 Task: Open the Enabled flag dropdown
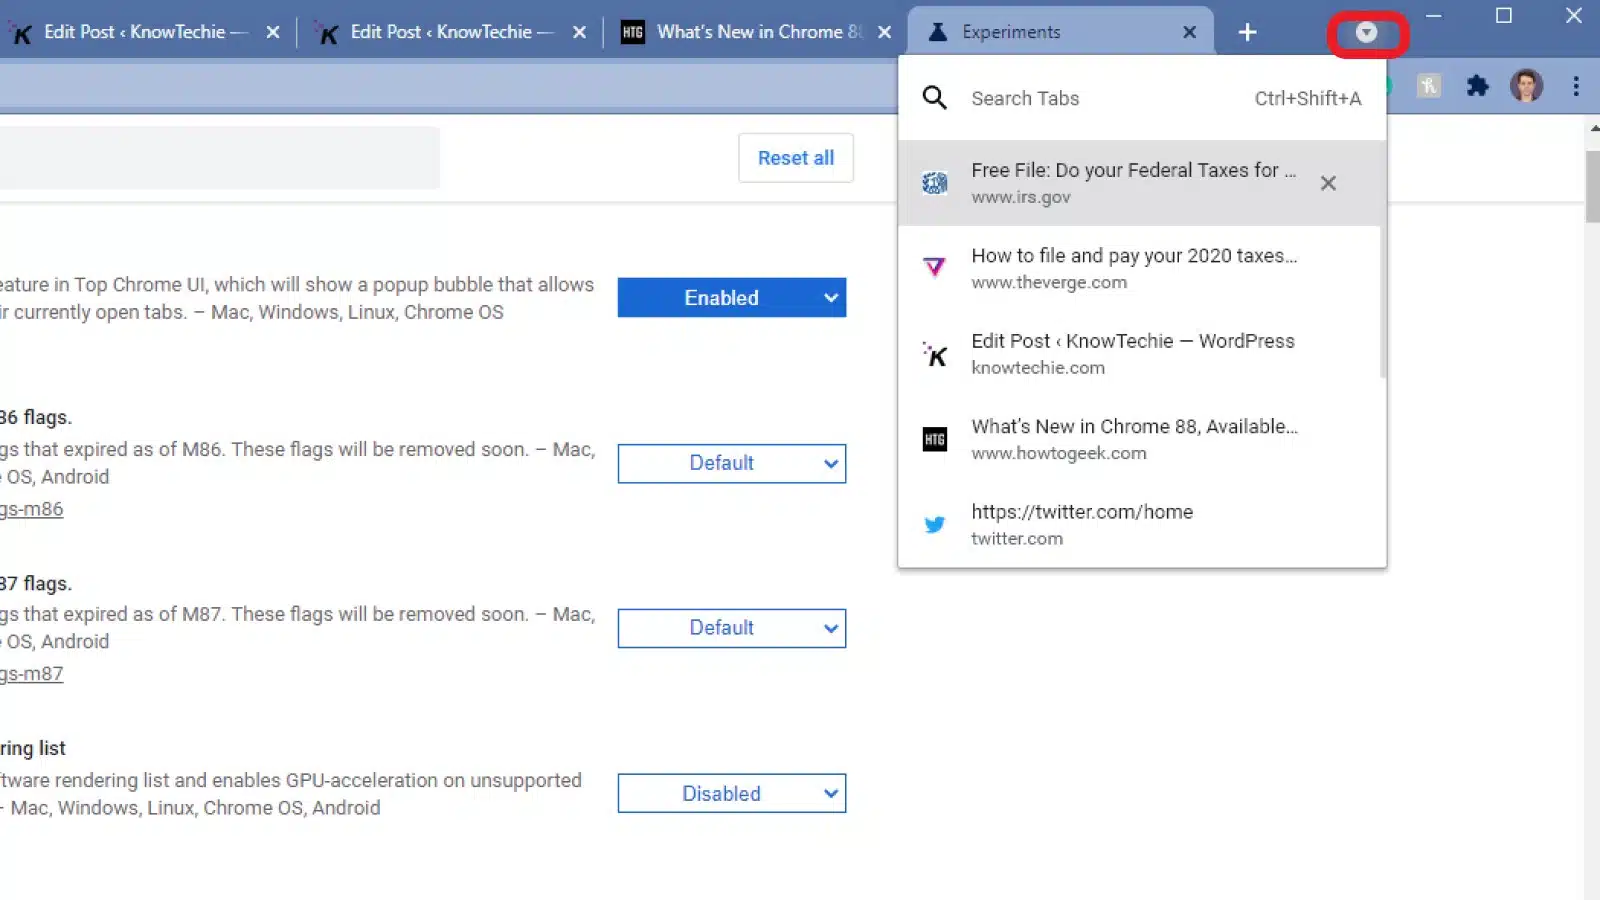click(731, 297)
